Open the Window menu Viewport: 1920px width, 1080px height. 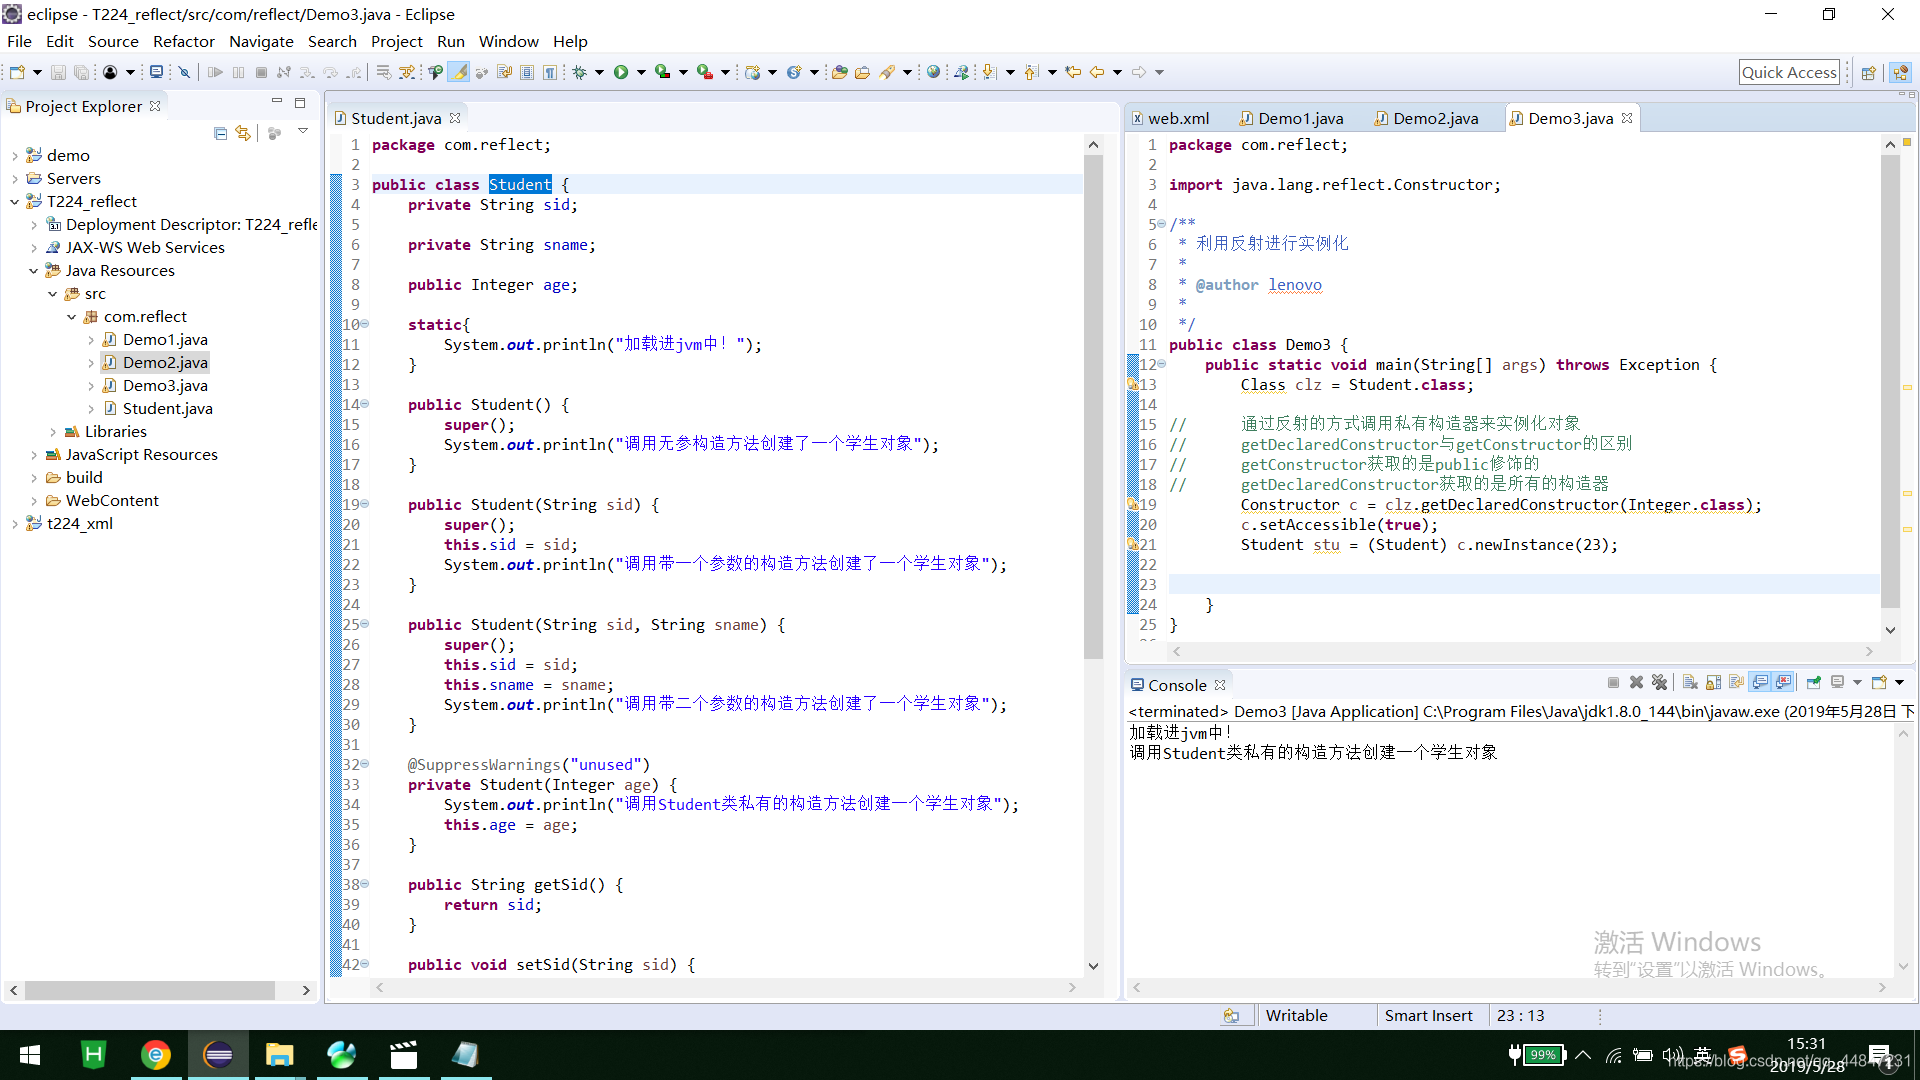point(508,41)
